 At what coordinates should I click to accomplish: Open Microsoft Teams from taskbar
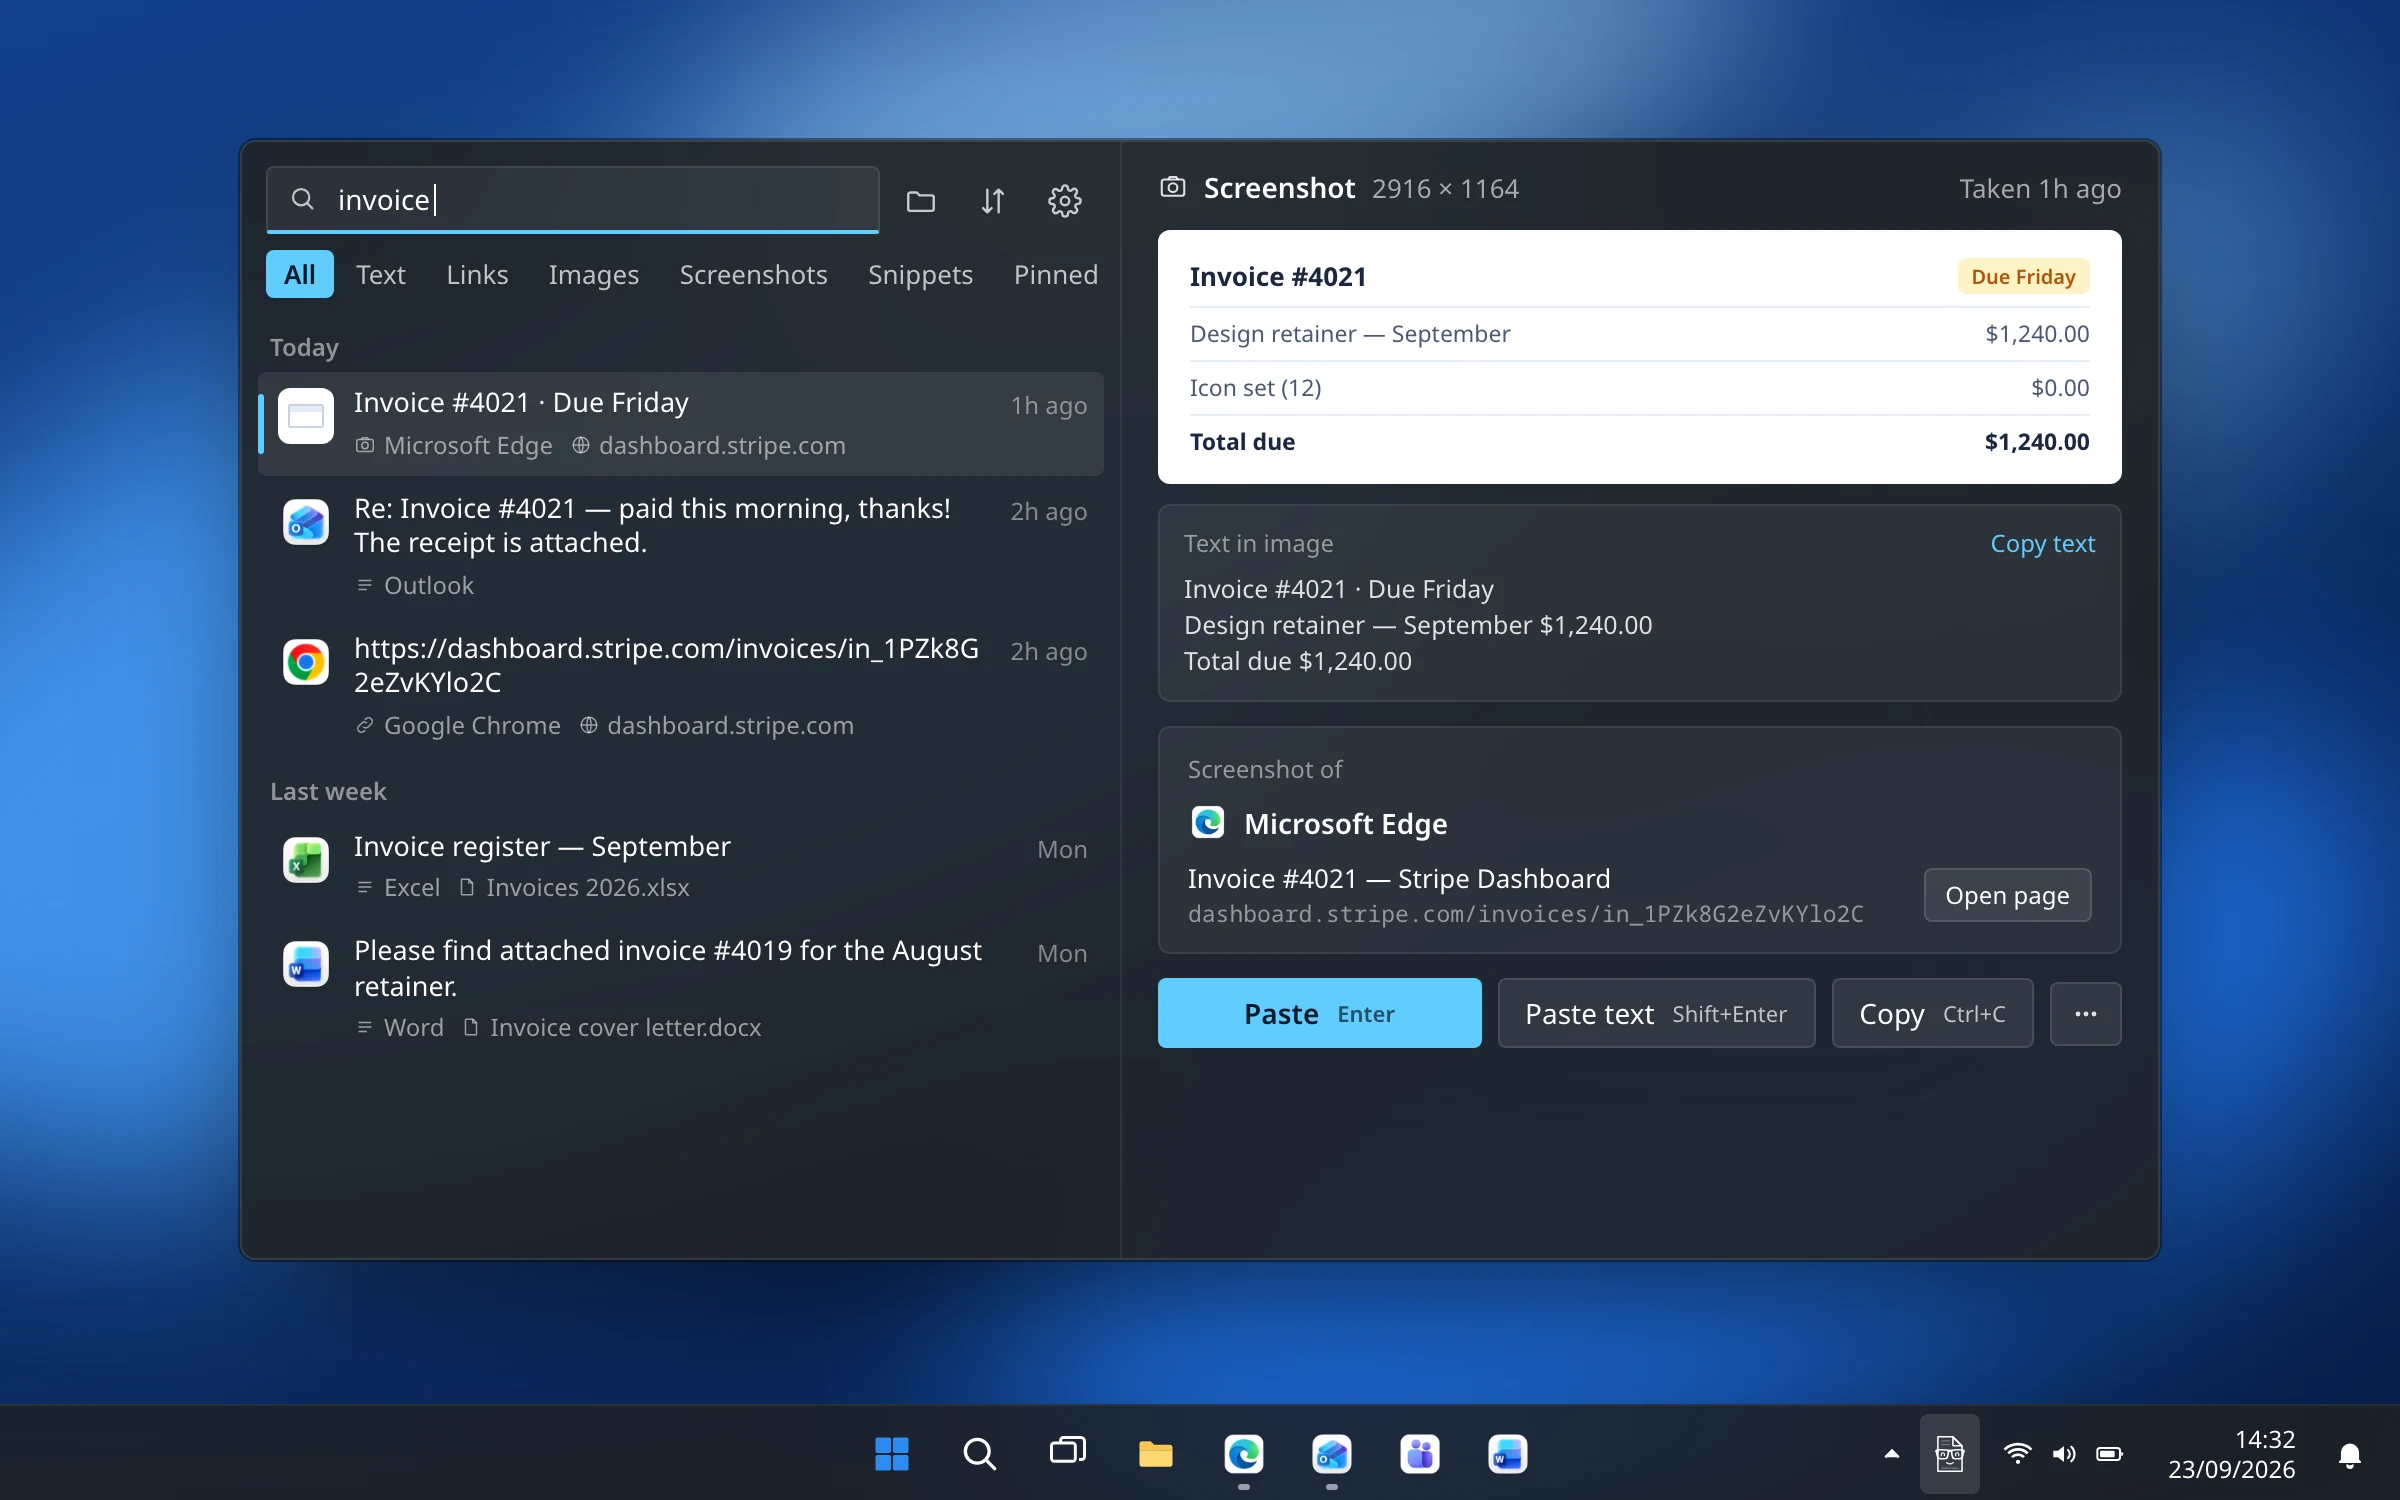tap(1419, 1453)
